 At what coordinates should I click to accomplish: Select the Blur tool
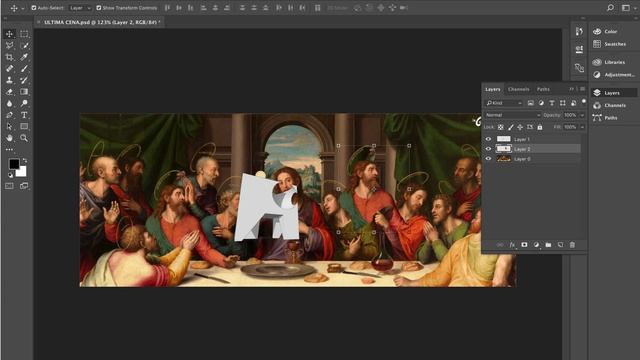(x=9, y=103)
